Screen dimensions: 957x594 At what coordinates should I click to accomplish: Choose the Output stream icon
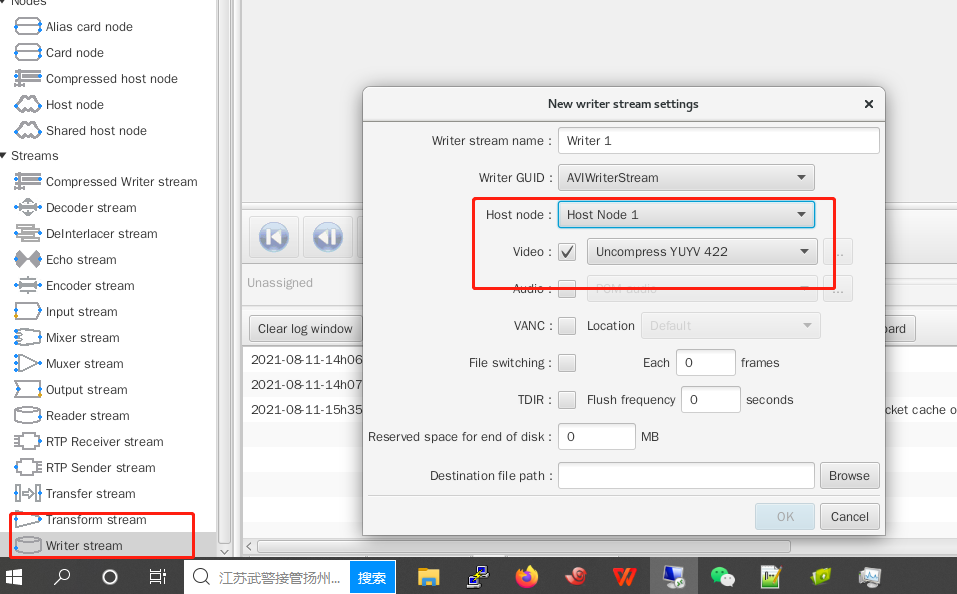point(27,389)
